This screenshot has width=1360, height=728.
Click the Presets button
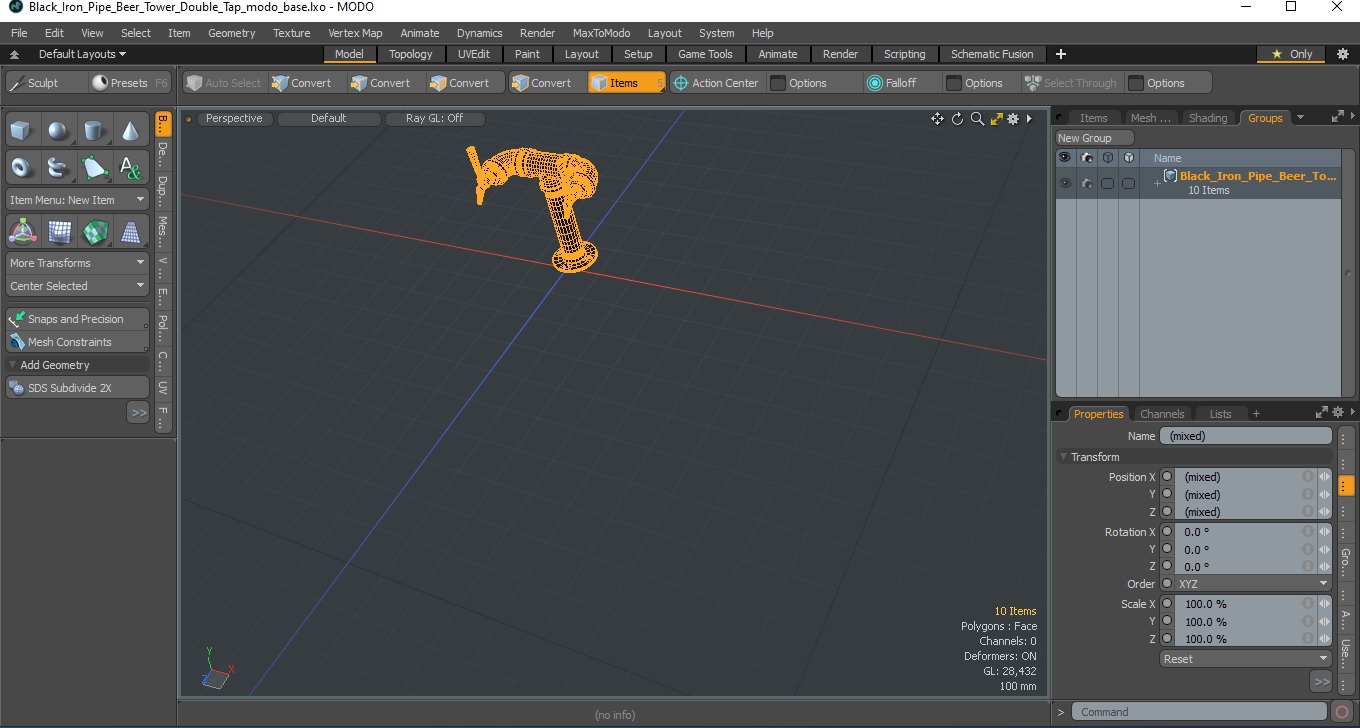click(x=130, y=83)
